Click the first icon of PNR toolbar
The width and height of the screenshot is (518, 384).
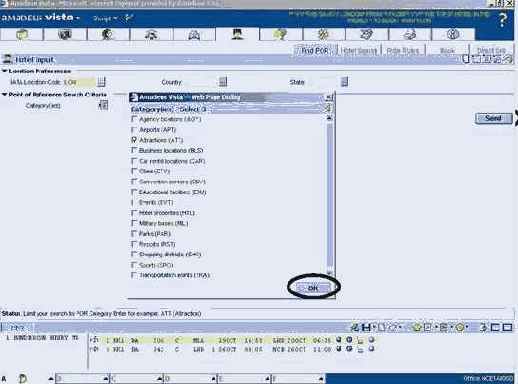tap(355, 328)
